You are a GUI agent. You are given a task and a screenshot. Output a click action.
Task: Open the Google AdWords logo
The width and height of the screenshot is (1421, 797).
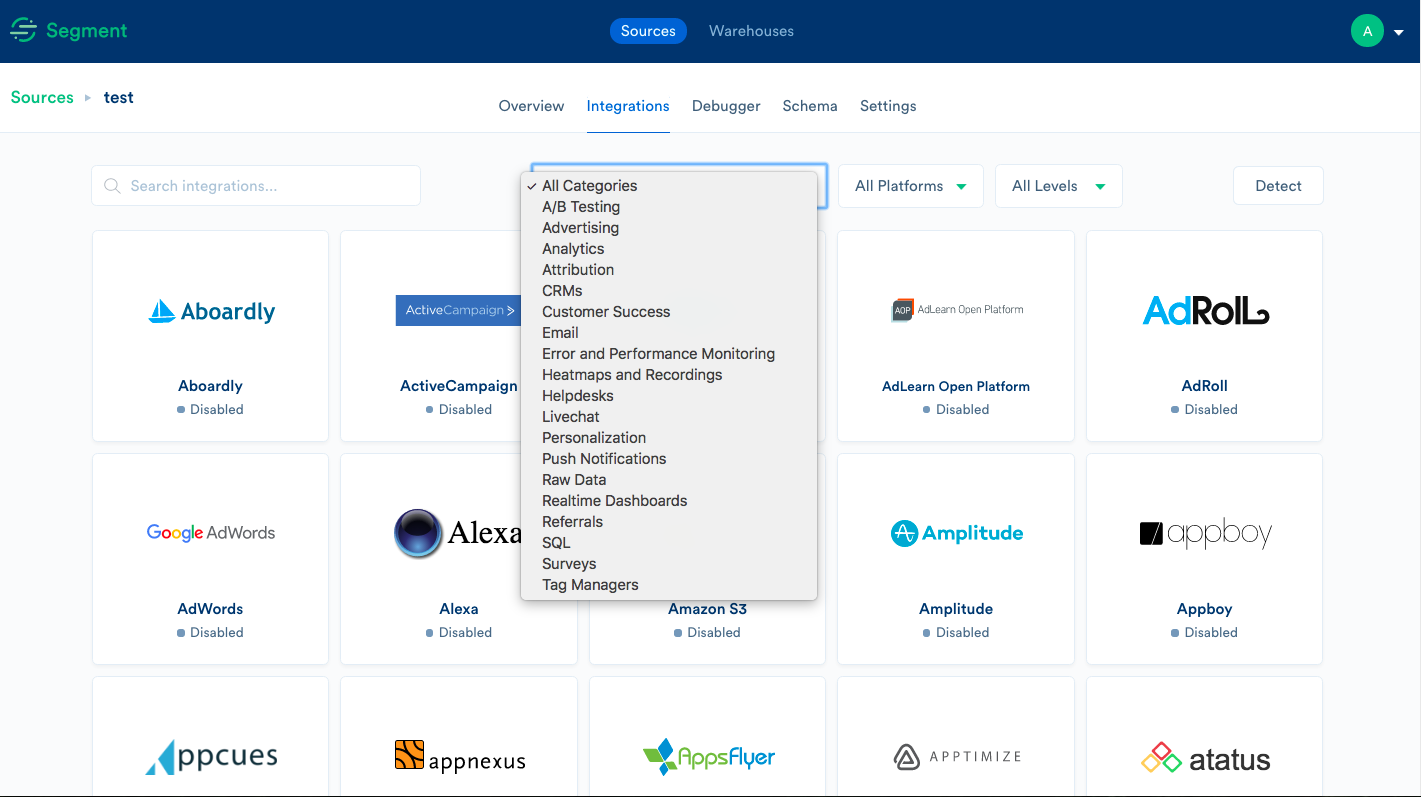click(x=211, y=533)
